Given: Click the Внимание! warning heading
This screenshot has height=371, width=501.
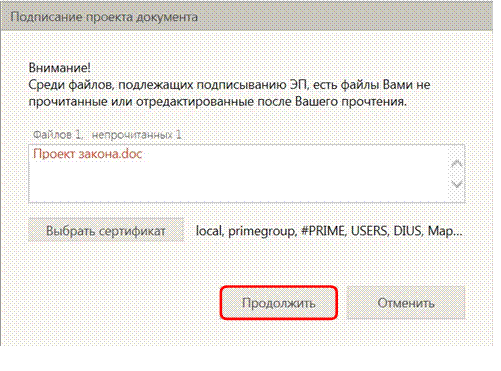Looking at the screenshot, I should pyautogui.click(x=60, y=68).
